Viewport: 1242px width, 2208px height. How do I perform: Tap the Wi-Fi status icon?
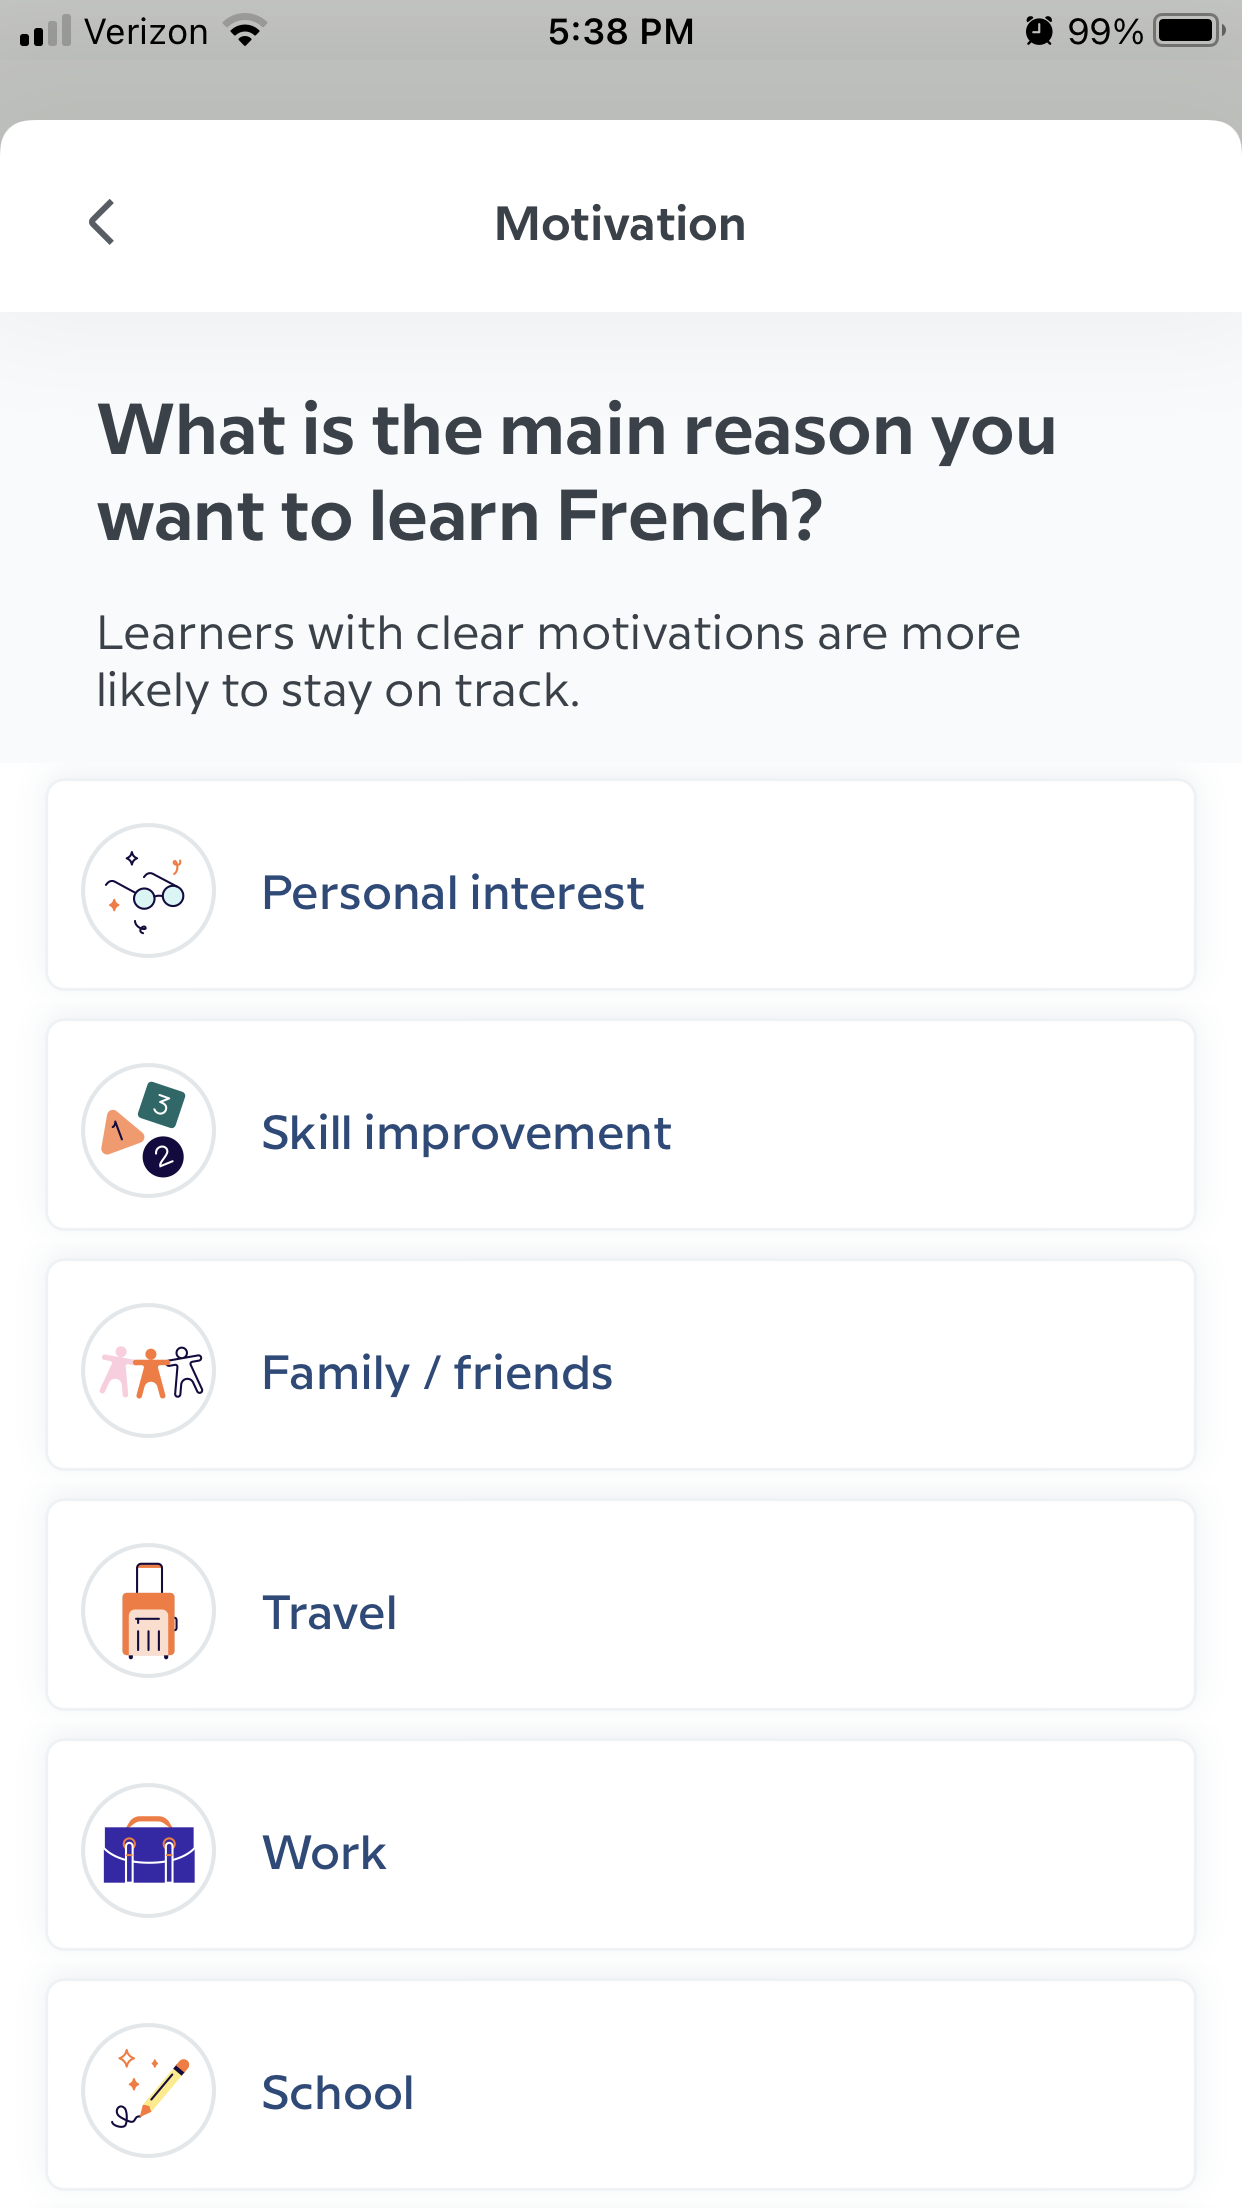(245, 31)
